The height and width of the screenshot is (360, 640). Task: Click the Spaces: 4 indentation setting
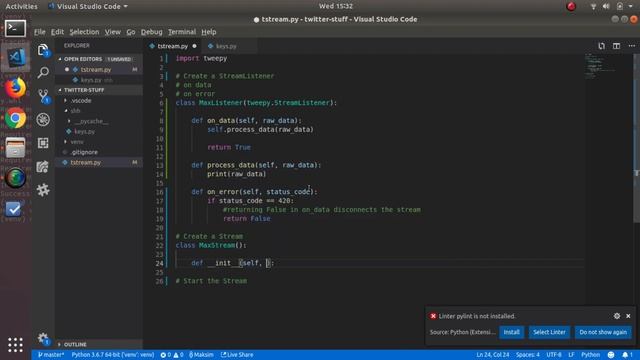[x=527, y=355]
